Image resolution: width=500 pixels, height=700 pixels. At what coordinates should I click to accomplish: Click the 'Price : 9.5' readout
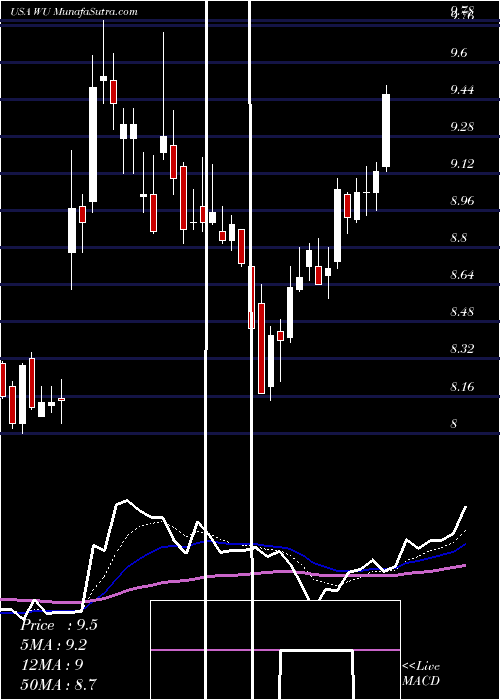pyautogui.click(x=59, y=625)
